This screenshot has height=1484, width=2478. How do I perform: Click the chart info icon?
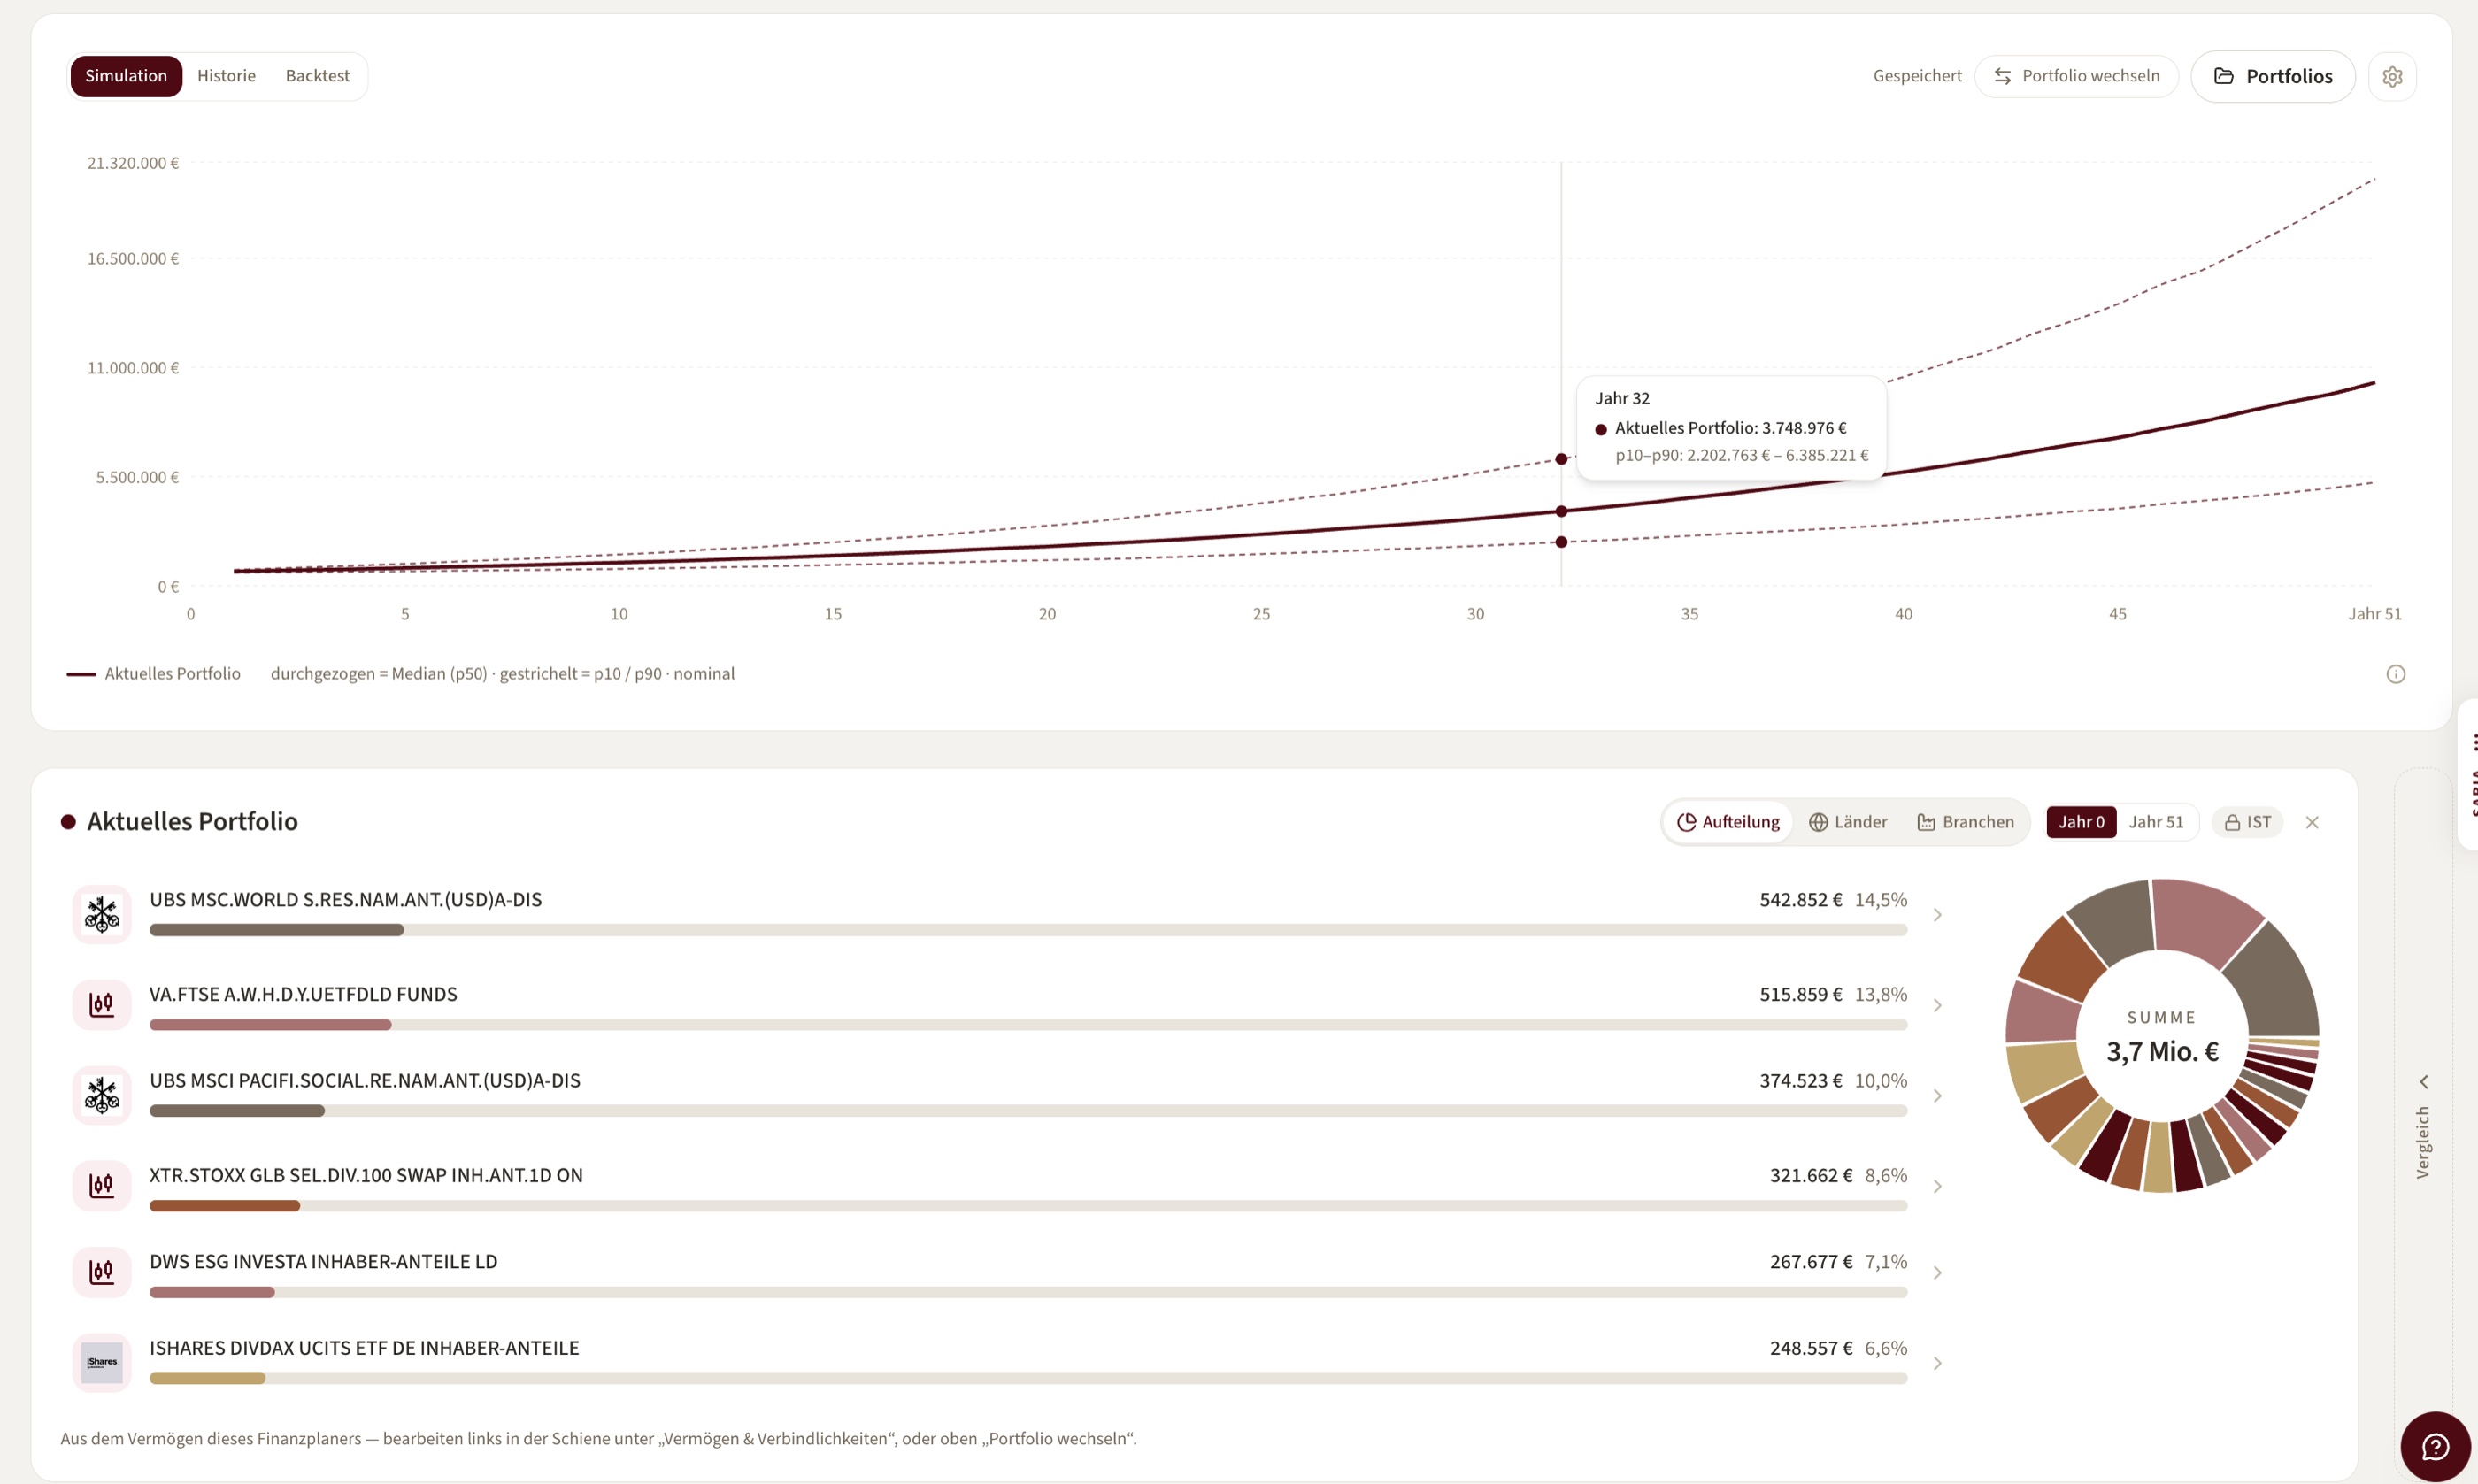(2395, 674)
